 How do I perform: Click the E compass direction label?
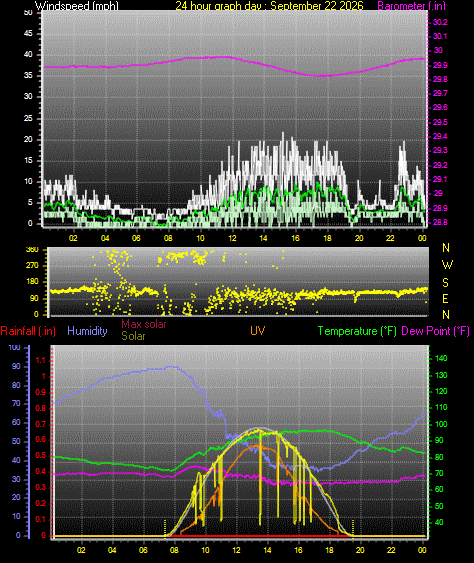[445, 298]
